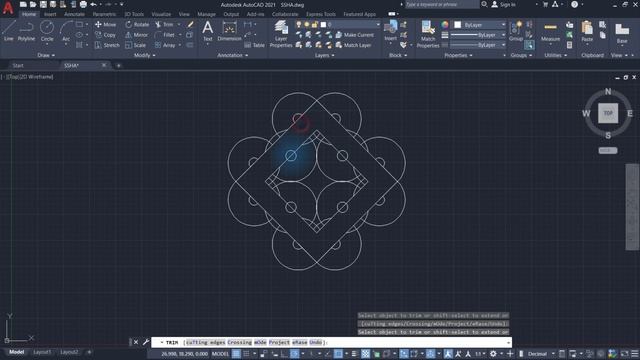
Task: Toggle object snap in status bar
Action: point(338,354)
